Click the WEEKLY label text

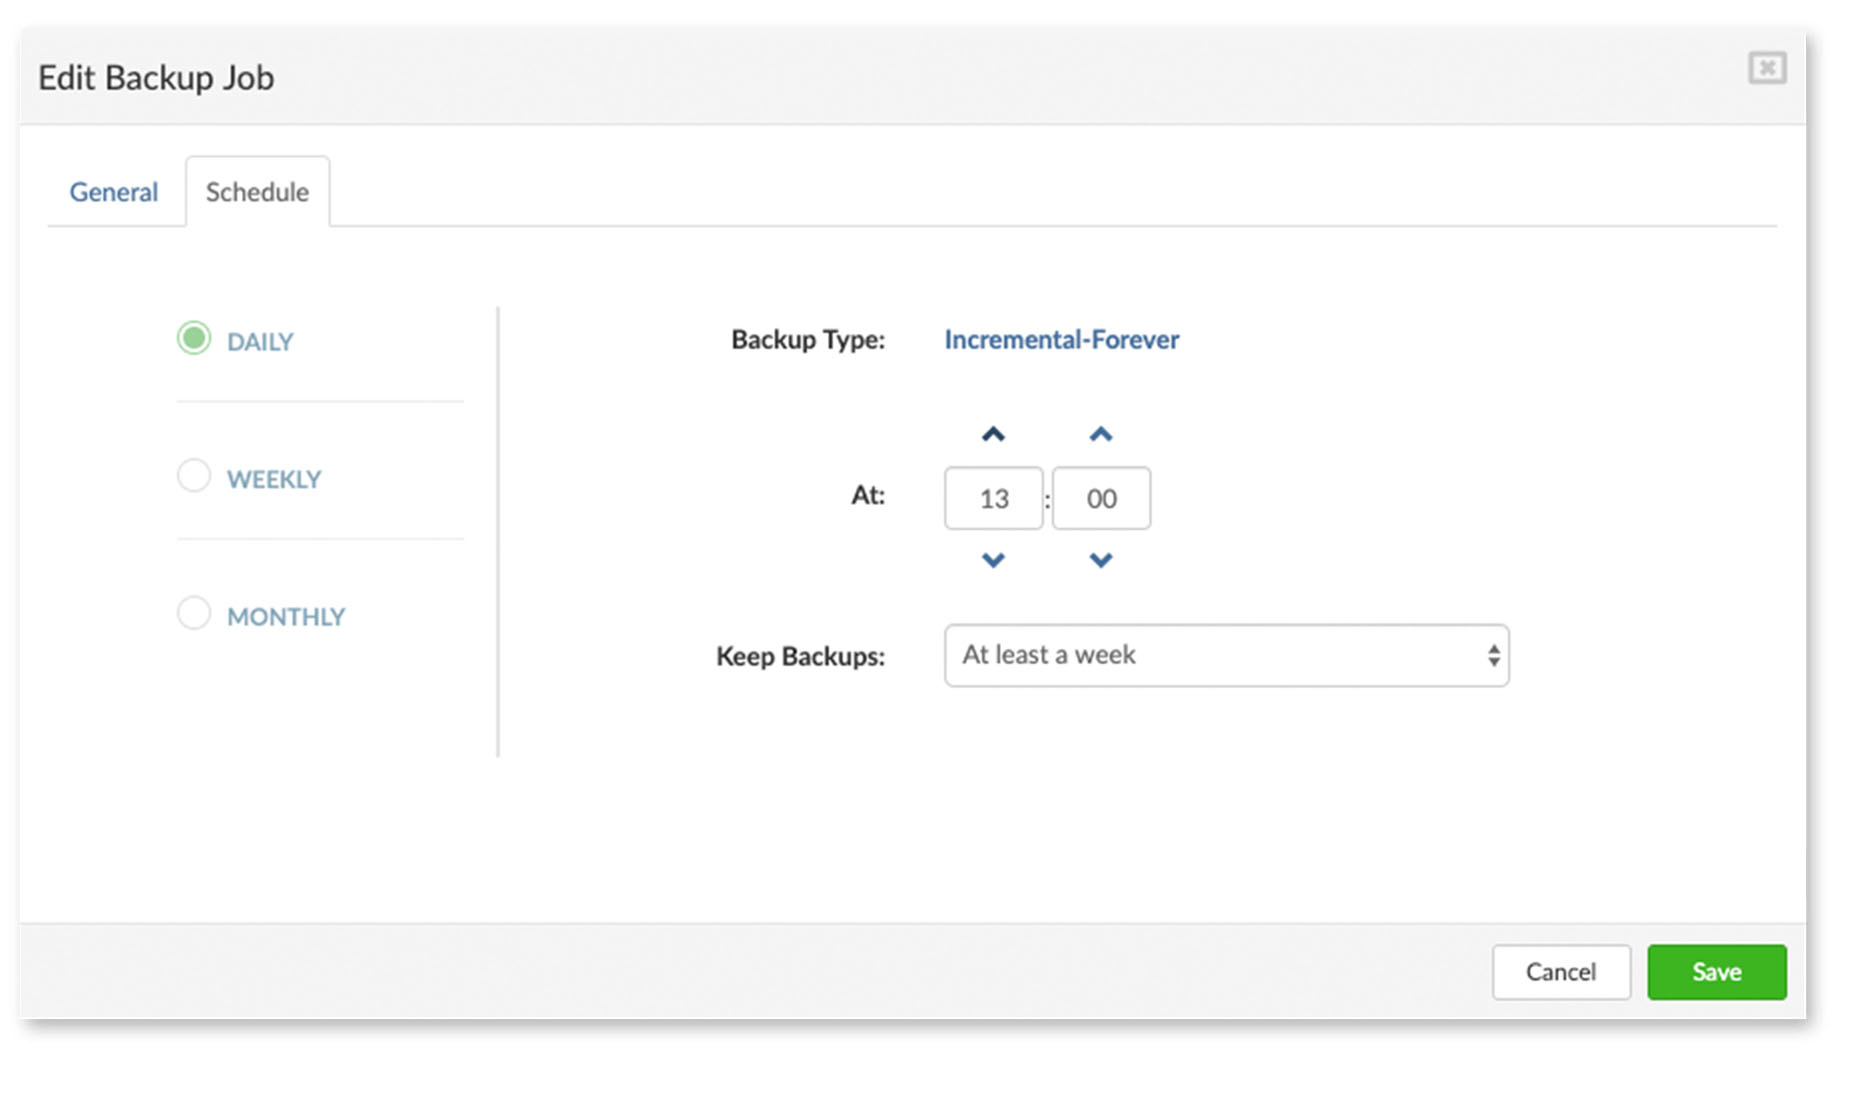coord(274,480)
